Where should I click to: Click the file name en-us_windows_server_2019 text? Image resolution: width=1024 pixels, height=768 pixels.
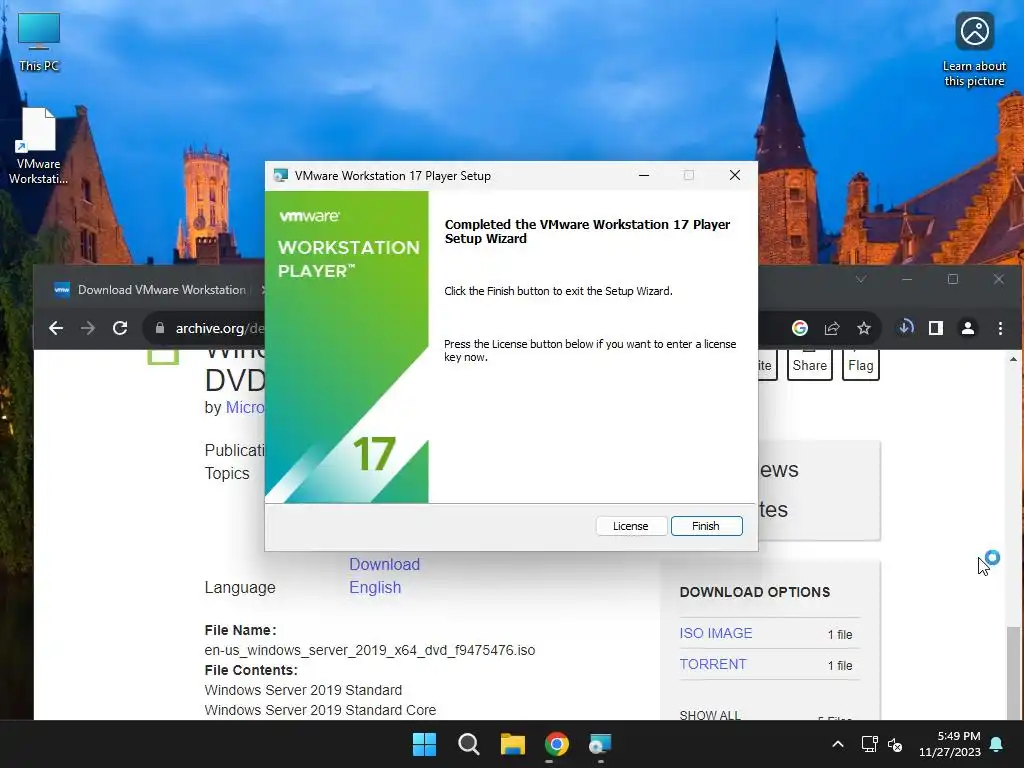[370, 650]
